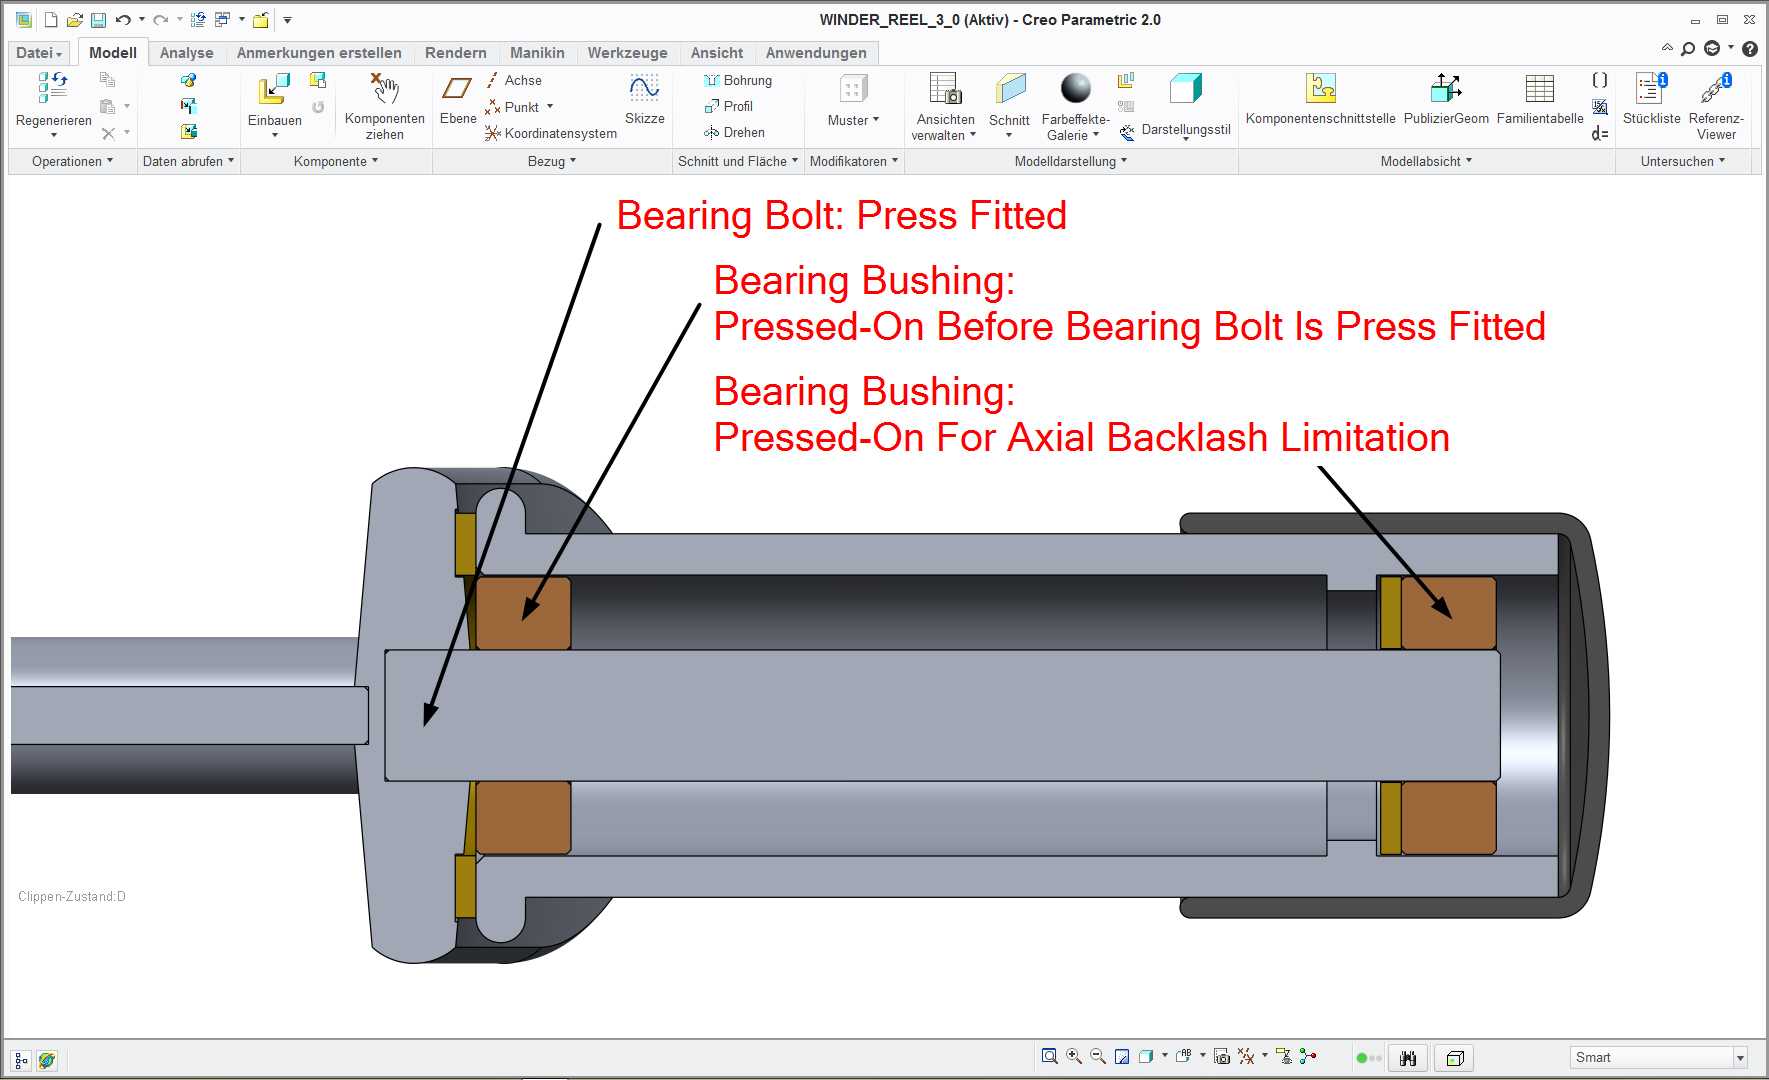
Task: Open the Smart selection filter dropdown
Action: tap(1659, 1058)
